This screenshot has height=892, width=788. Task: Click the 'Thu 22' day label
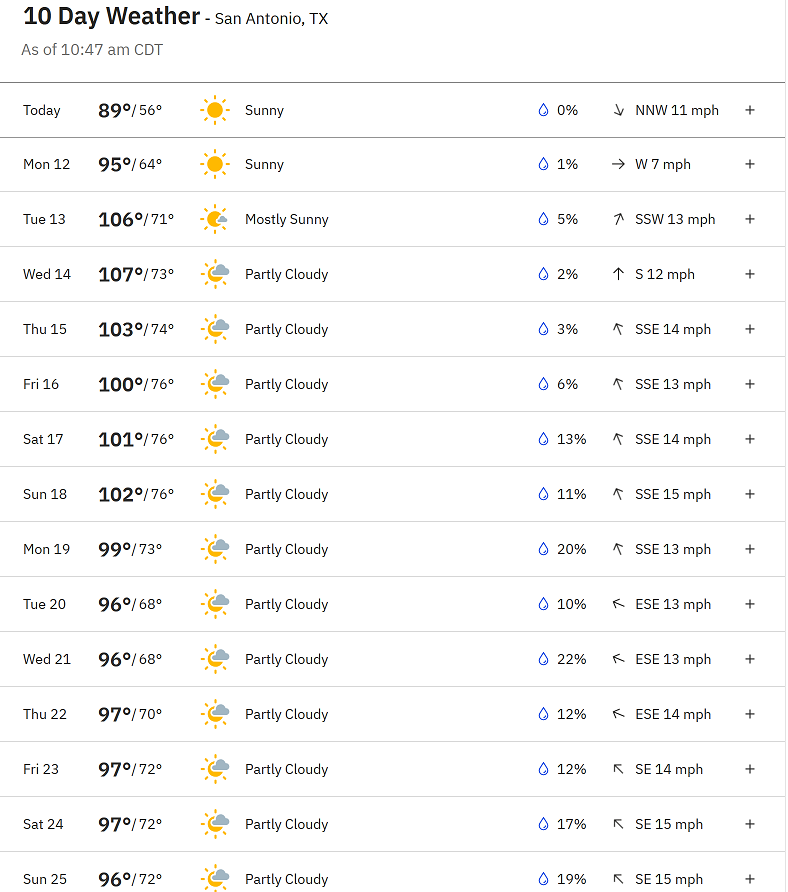(45, 715)
